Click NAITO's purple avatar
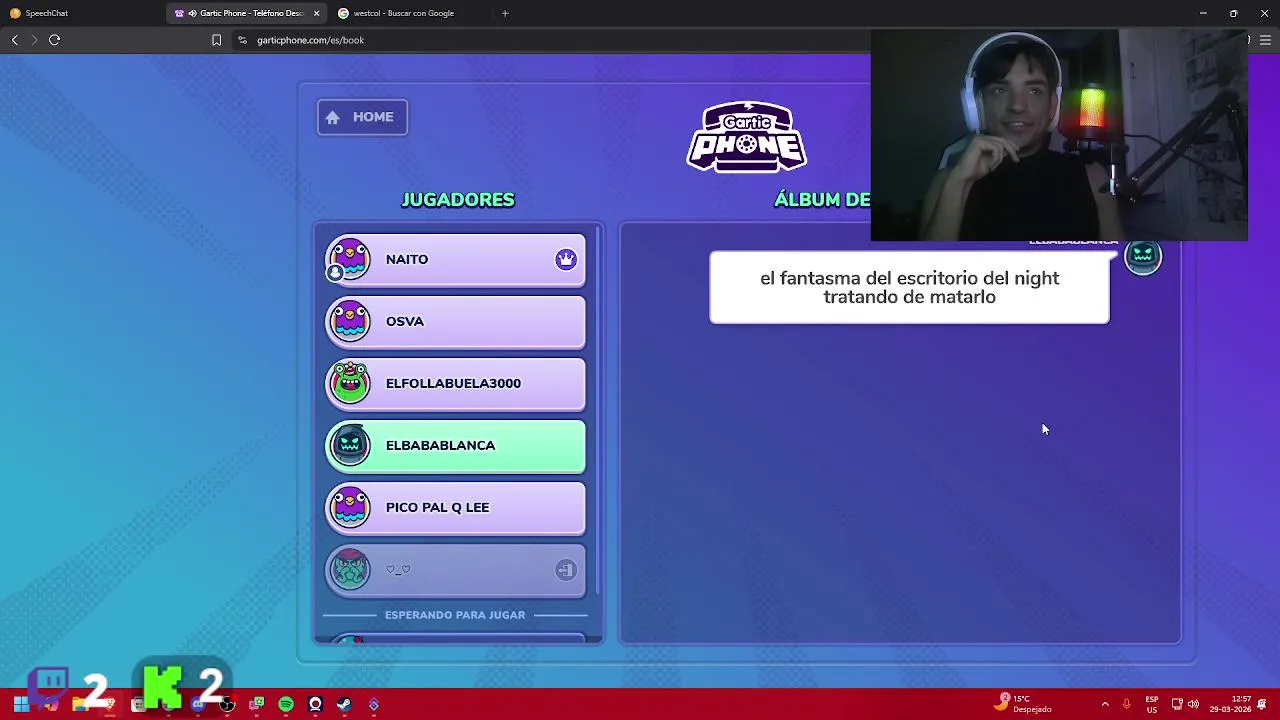The width and height of the screenshot is (1280, 720). coord(350,259)
